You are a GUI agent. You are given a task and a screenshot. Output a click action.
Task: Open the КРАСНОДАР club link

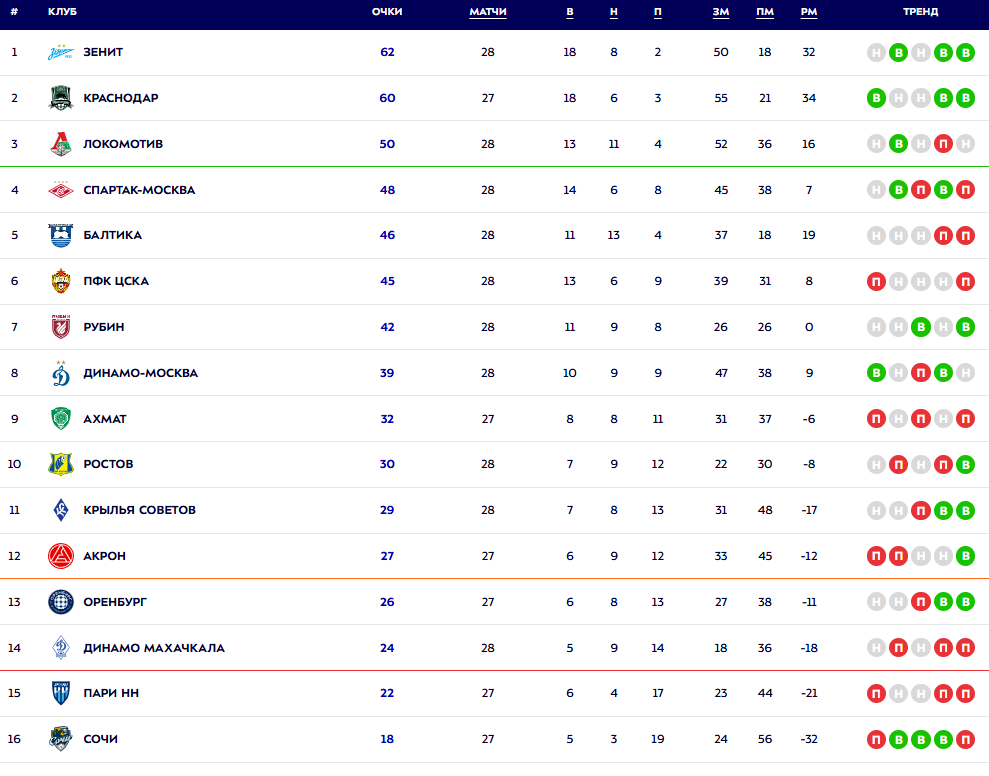click(121, 98)
